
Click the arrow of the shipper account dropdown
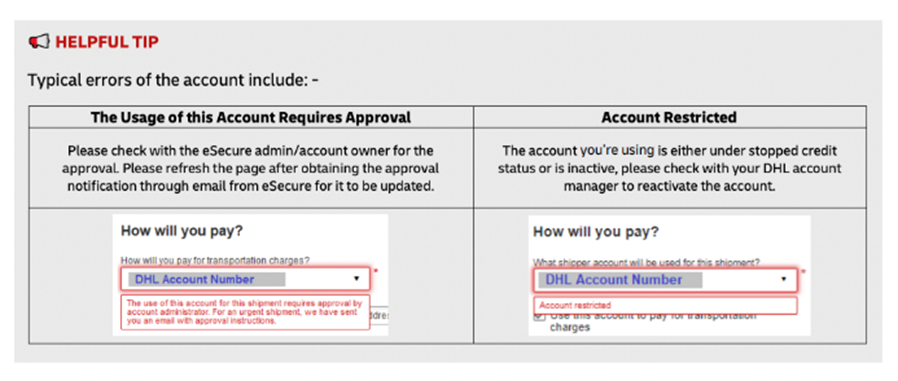pyautogui.click(x=783, y=280)
